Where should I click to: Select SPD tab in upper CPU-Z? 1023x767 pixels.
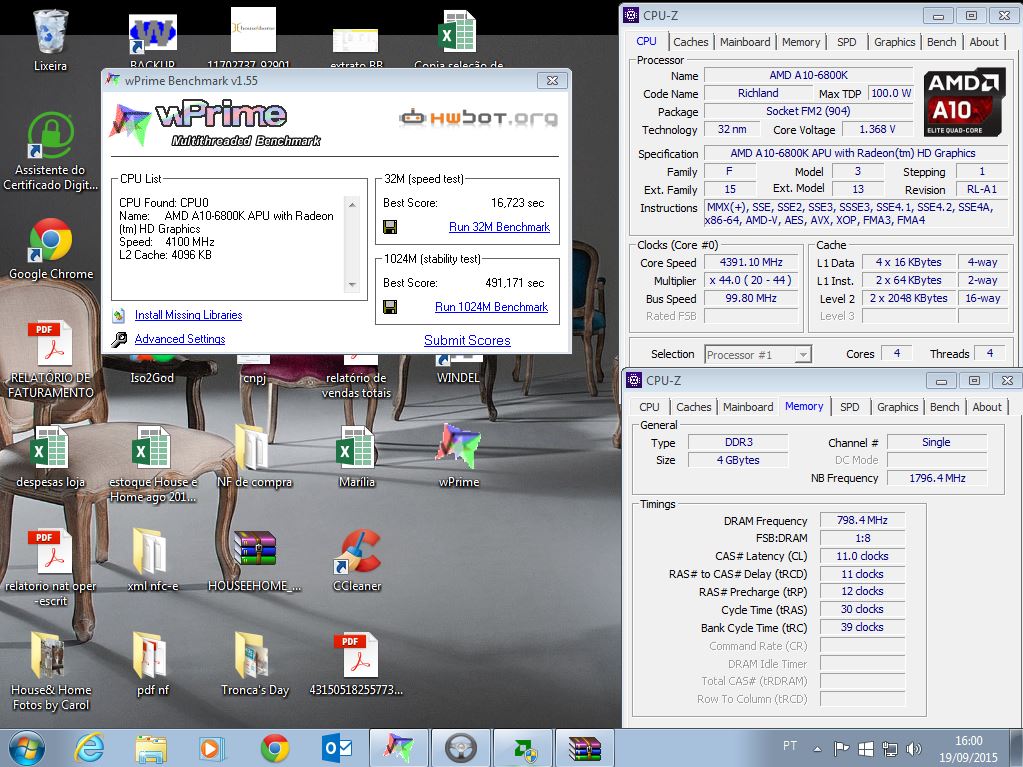[846, 42]
